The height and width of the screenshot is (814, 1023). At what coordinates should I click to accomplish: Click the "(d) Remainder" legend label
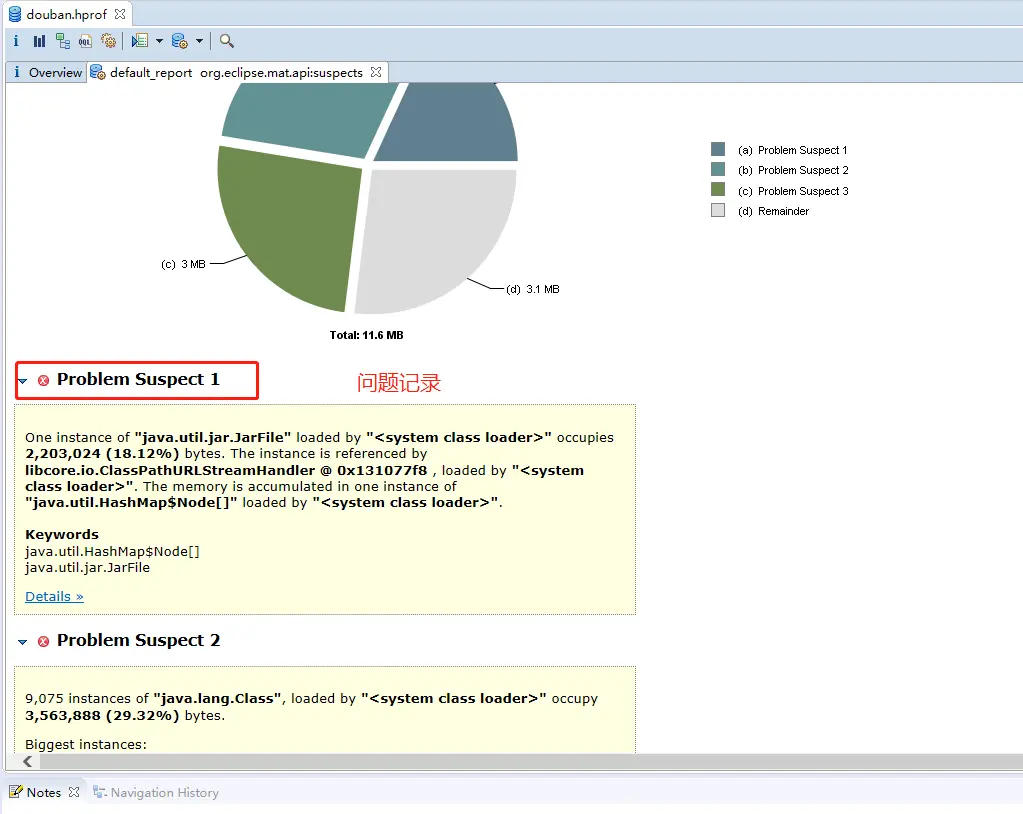tap(774, 211)
